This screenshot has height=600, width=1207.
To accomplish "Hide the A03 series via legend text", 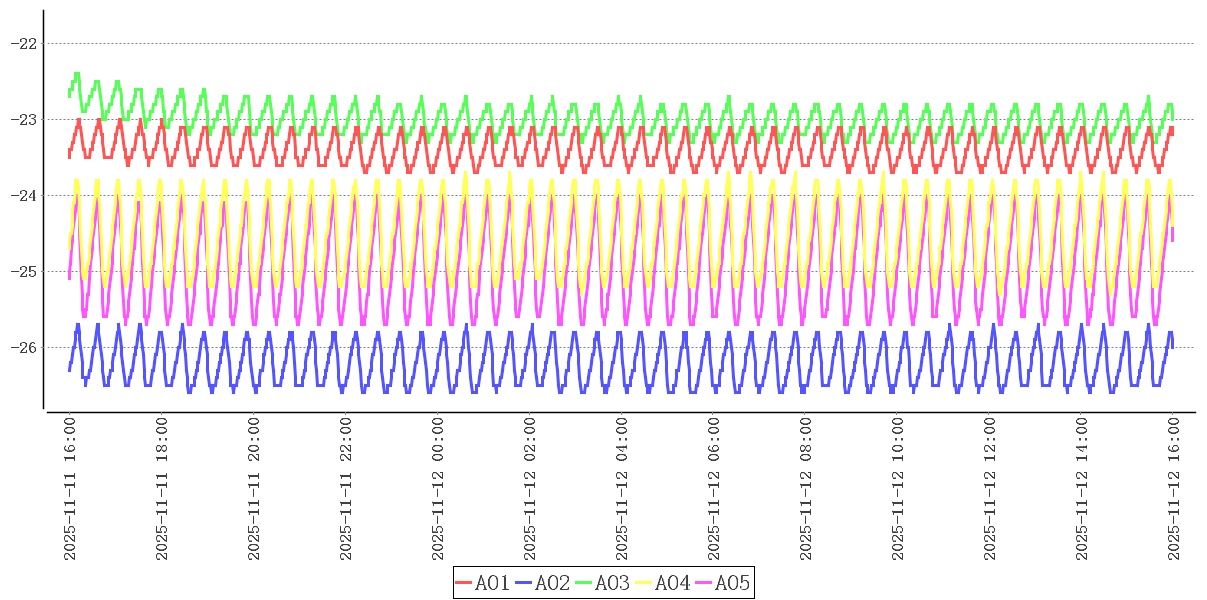I will click(612, 583).
